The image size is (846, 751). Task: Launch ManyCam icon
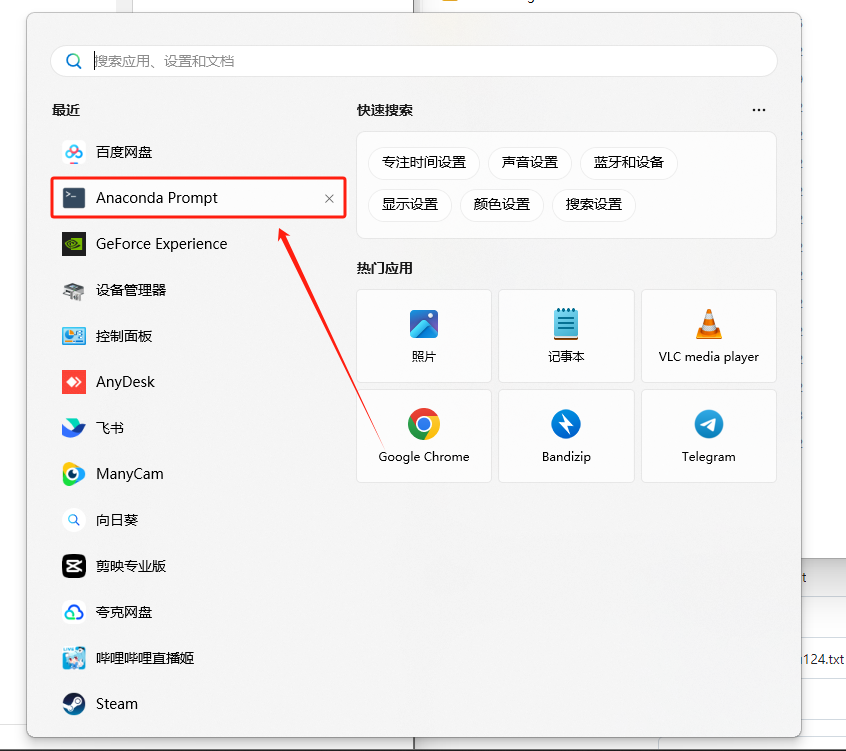[74, 474]
